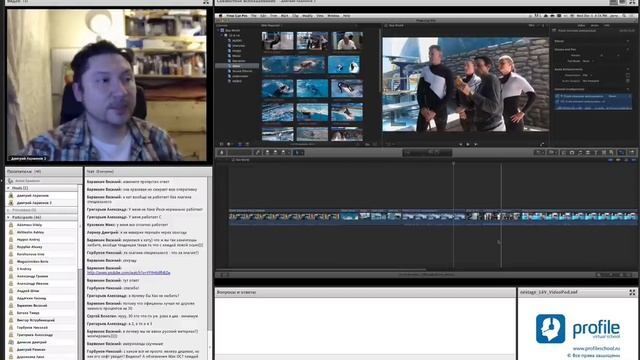The width and height of the screenshot is (640, 360).
Task: Open the Window menu
Action: pyautogui.click(x=333, y=16)
